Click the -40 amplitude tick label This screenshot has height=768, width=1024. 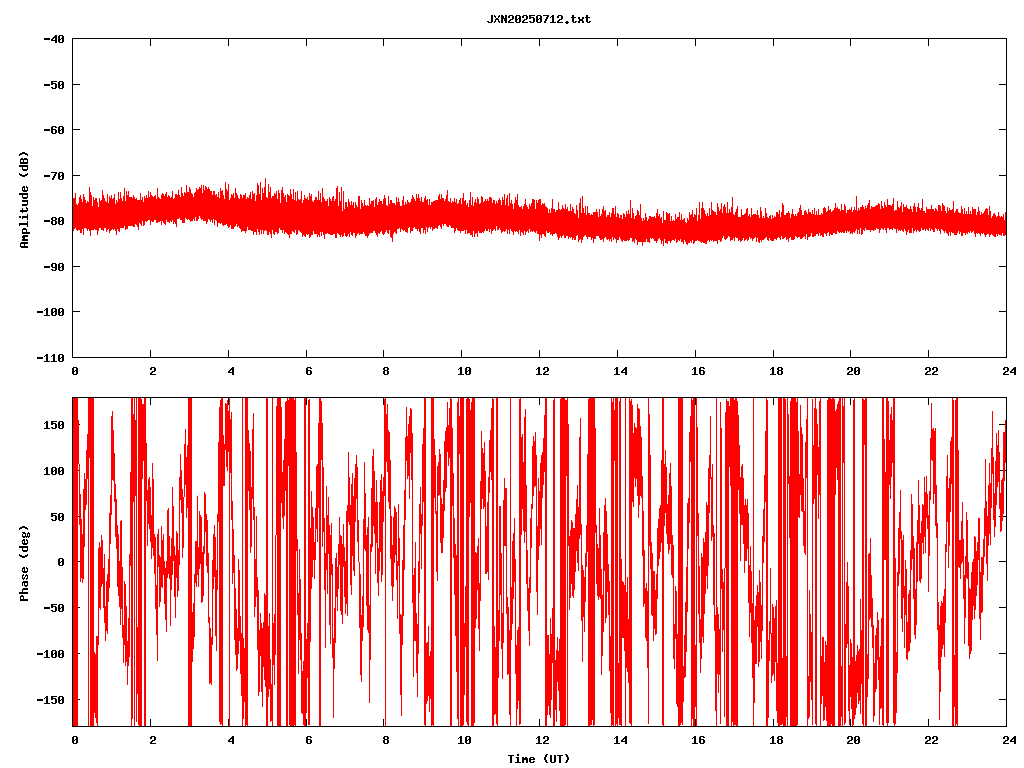pyautogui.click(x=54, y=39)
